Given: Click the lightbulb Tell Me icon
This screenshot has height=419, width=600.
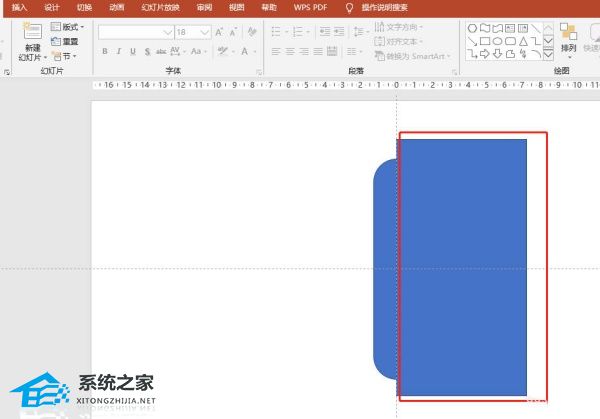Looking at the screenshot, I should [349, 8].
